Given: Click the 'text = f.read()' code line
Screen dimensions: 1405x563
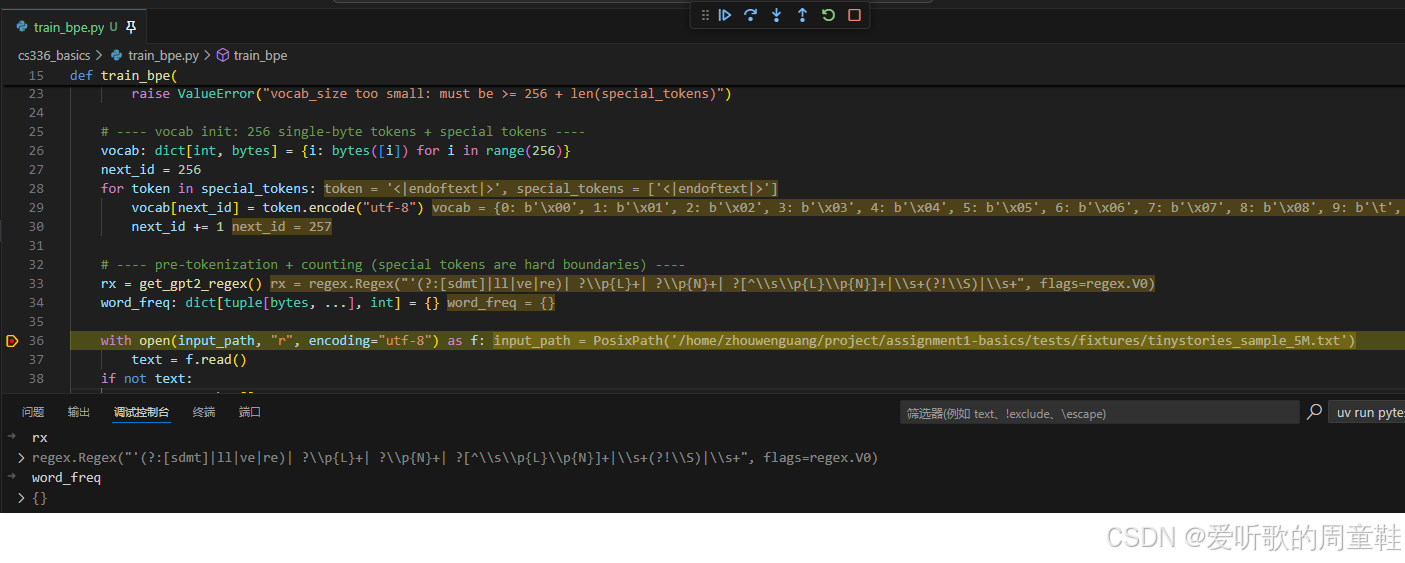Looking at the screenshot, I should point(189,360).
